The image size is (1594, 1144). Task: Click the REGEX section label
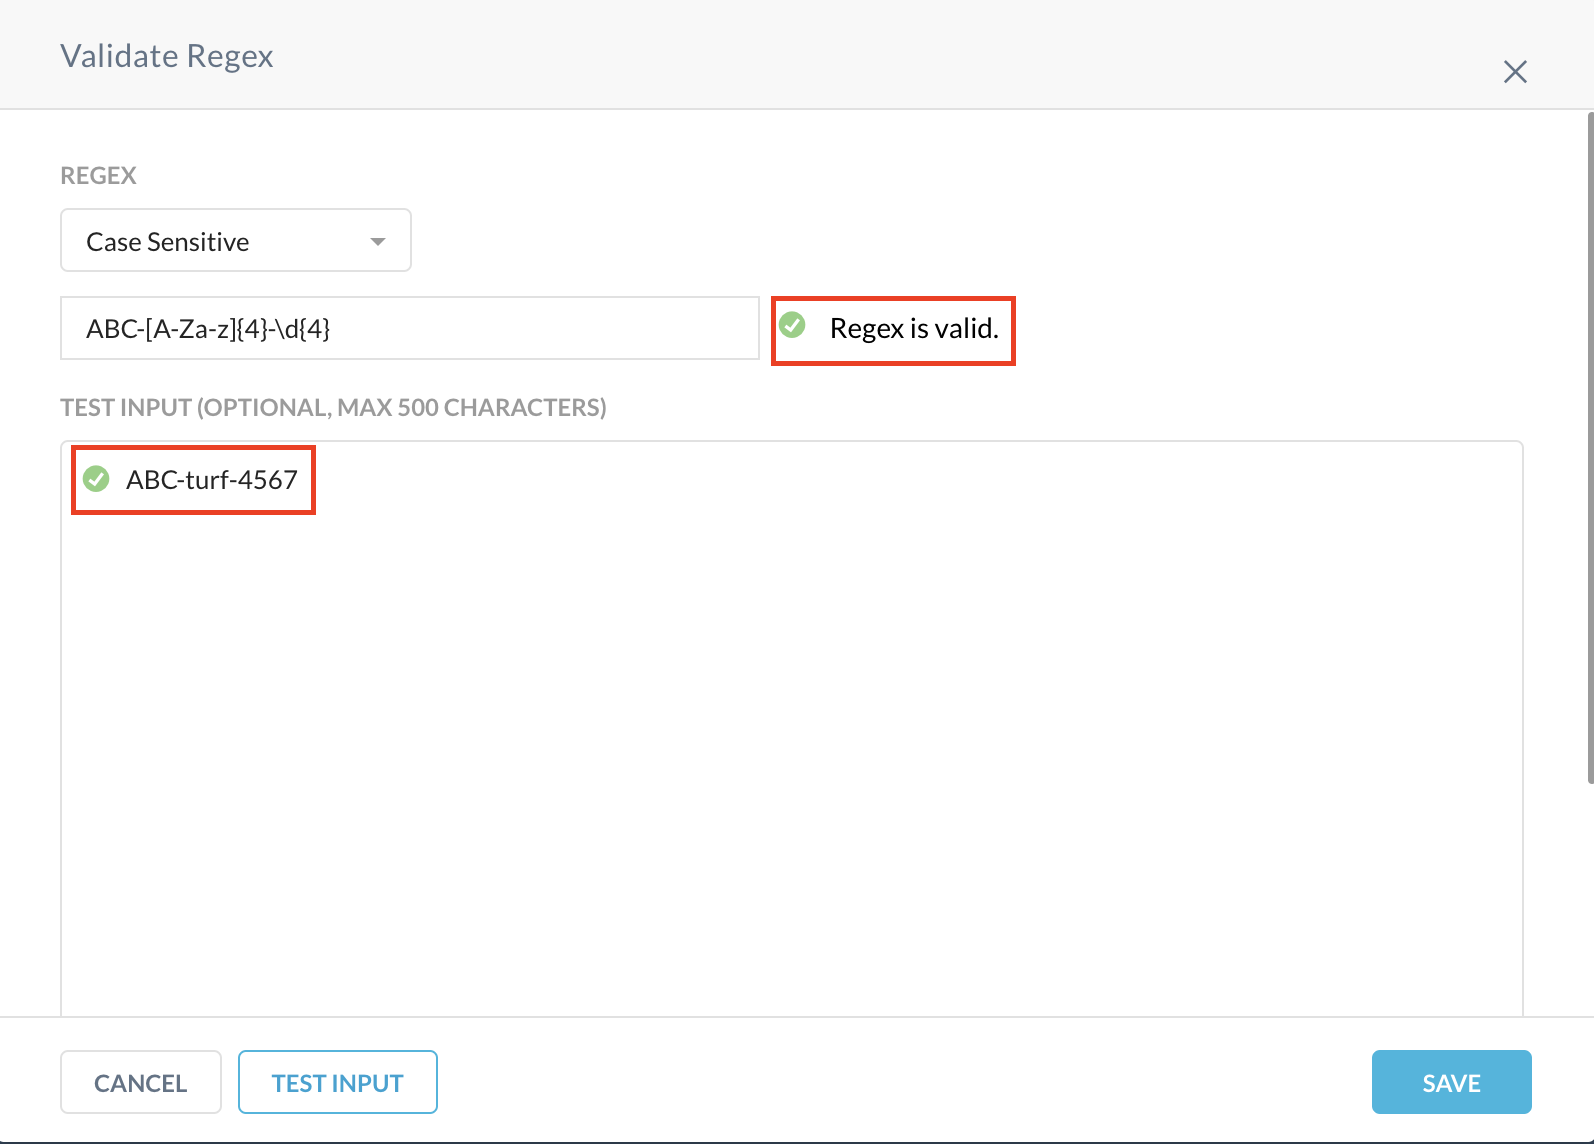tap(98, 176)
